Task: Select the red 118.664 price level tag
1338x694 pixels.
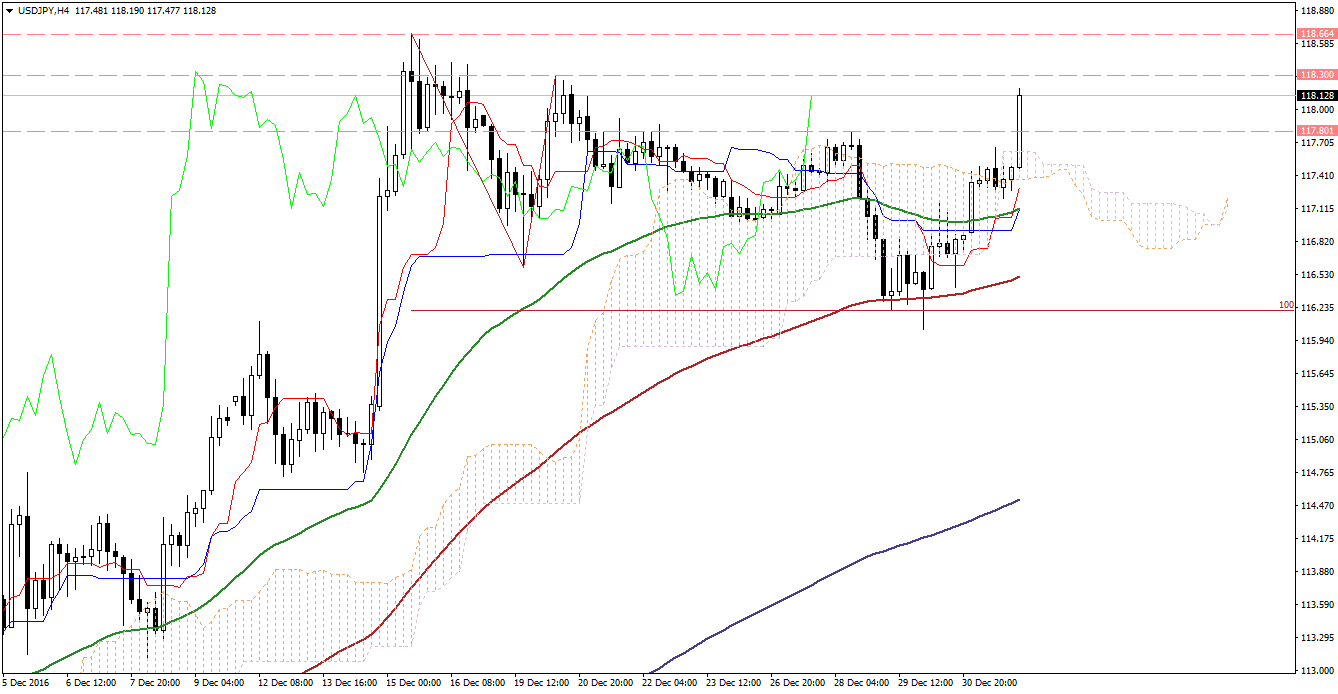Action: (1317, 34)
